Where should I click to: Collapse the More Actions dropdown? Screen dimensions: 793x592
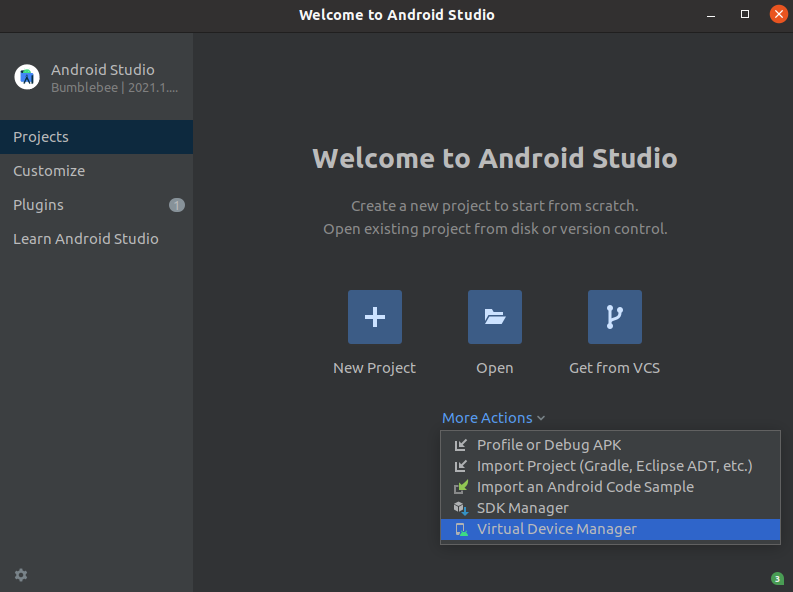(494, 418)
